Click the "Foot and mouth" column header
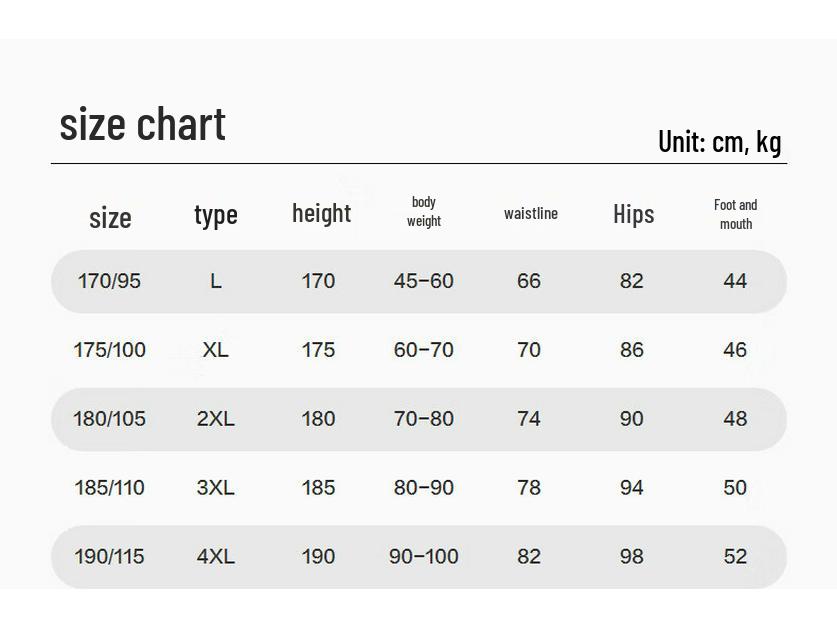837x628 pixels. (735, 214)
